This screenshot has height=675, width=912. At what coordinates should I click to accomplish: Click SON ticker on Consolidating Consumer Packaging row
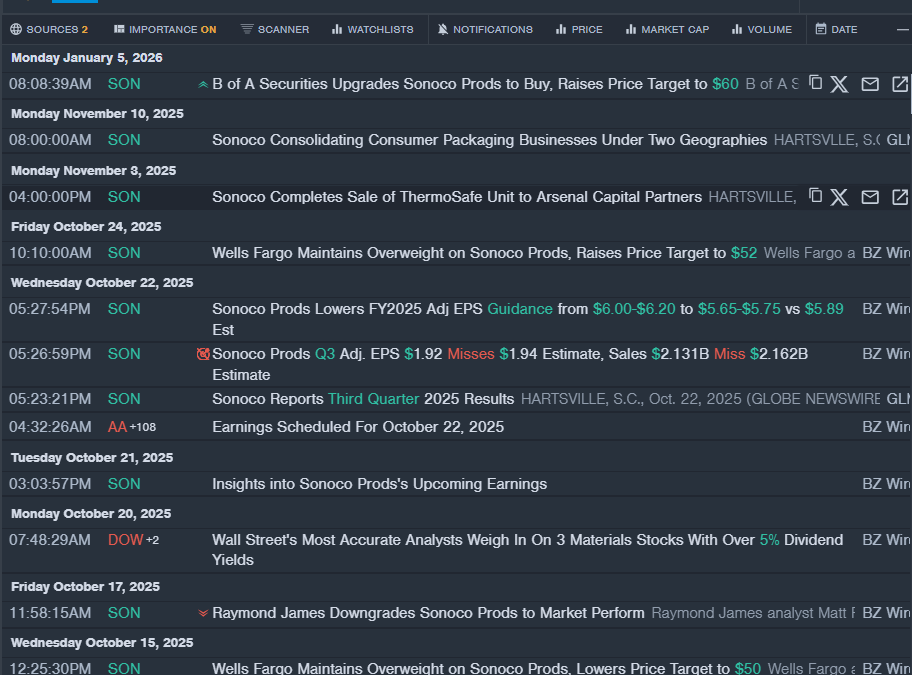[x=124, y=140]
